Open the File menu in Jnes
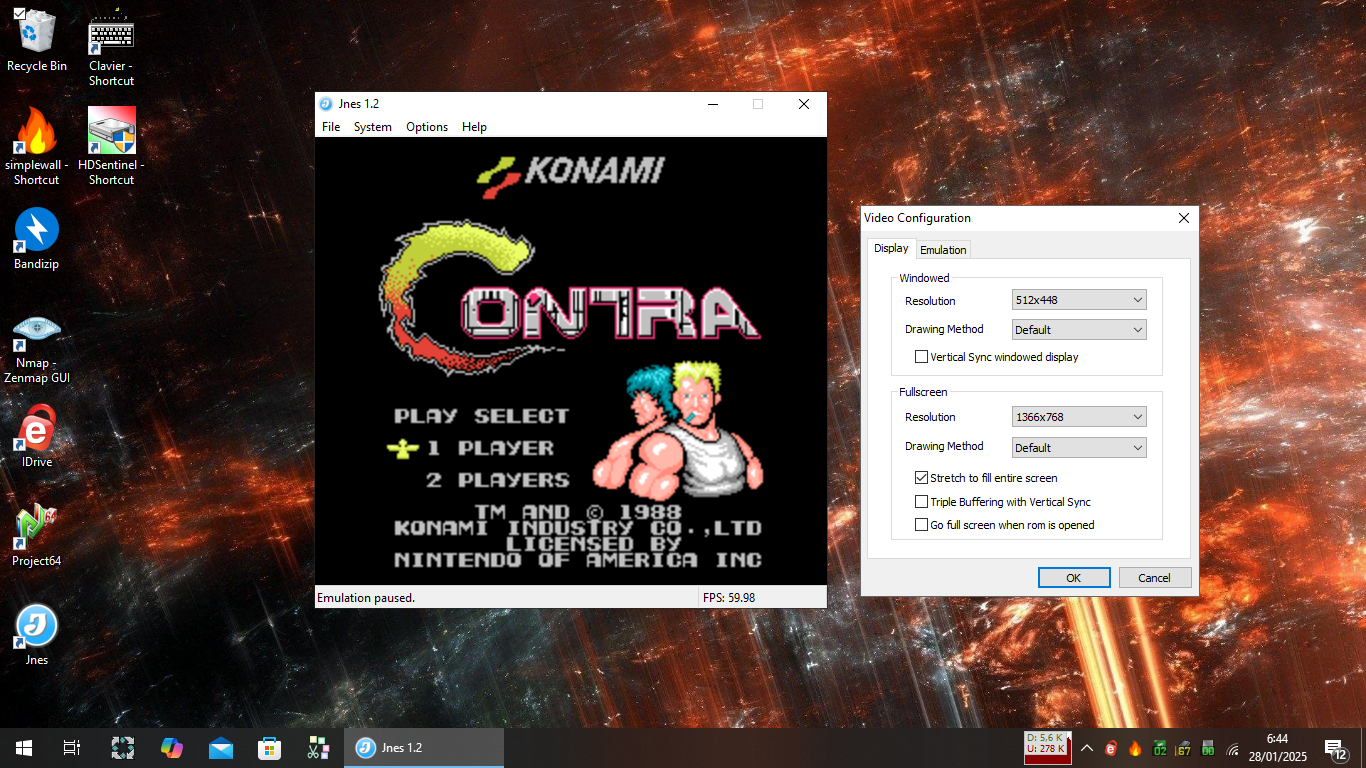Image resolution: width=1366 pixels, height=768 pixels. [x=331, y=127]
